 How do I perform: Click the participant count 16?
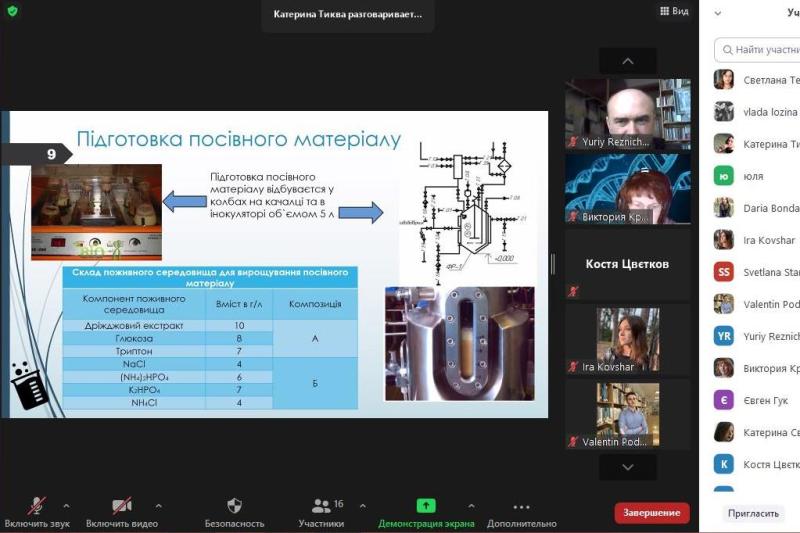point(338,504)
